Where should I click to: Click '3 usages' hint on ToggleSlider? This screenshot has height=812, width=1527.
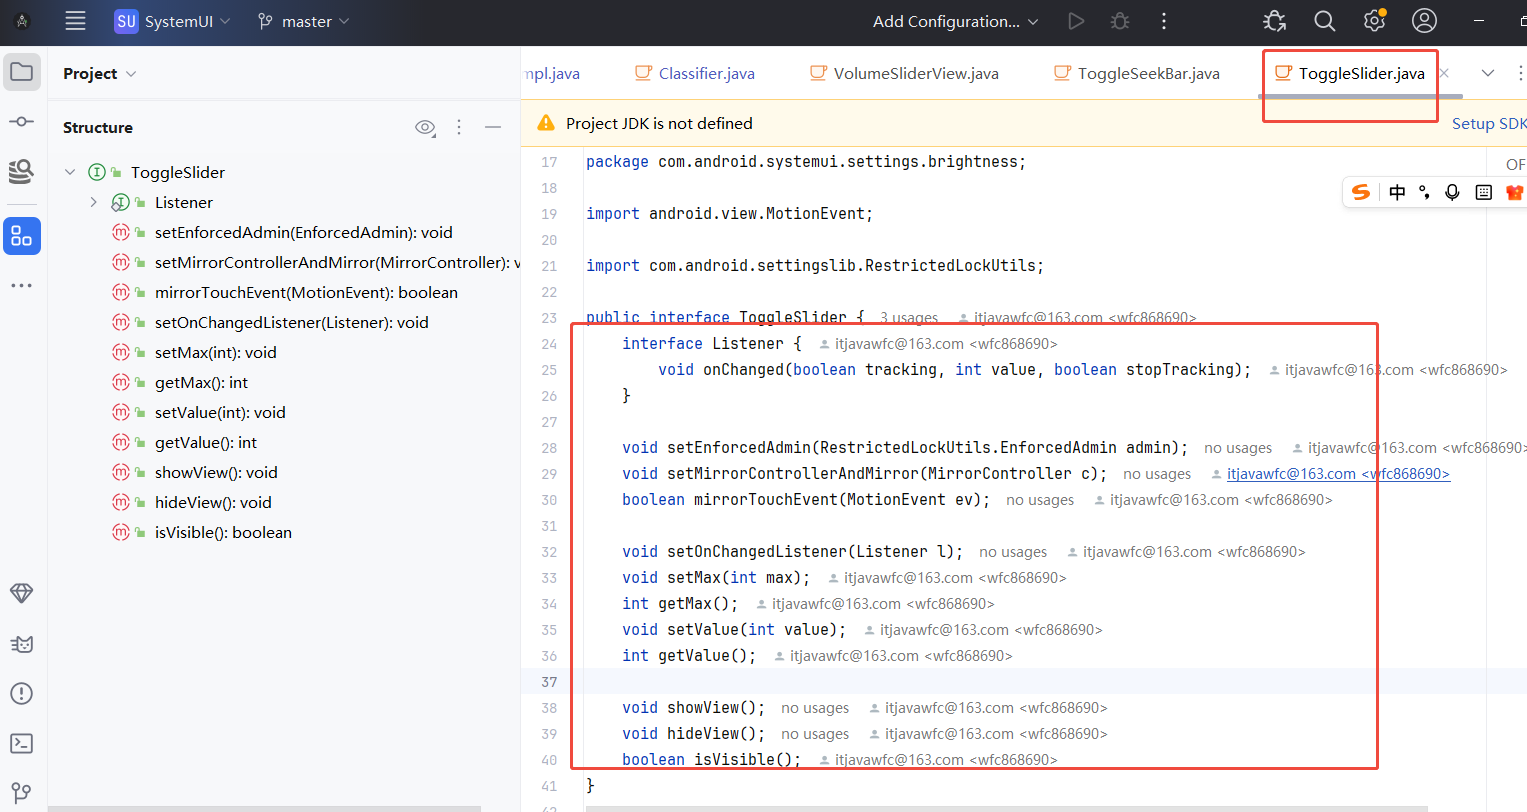click(x=909, y=318)
